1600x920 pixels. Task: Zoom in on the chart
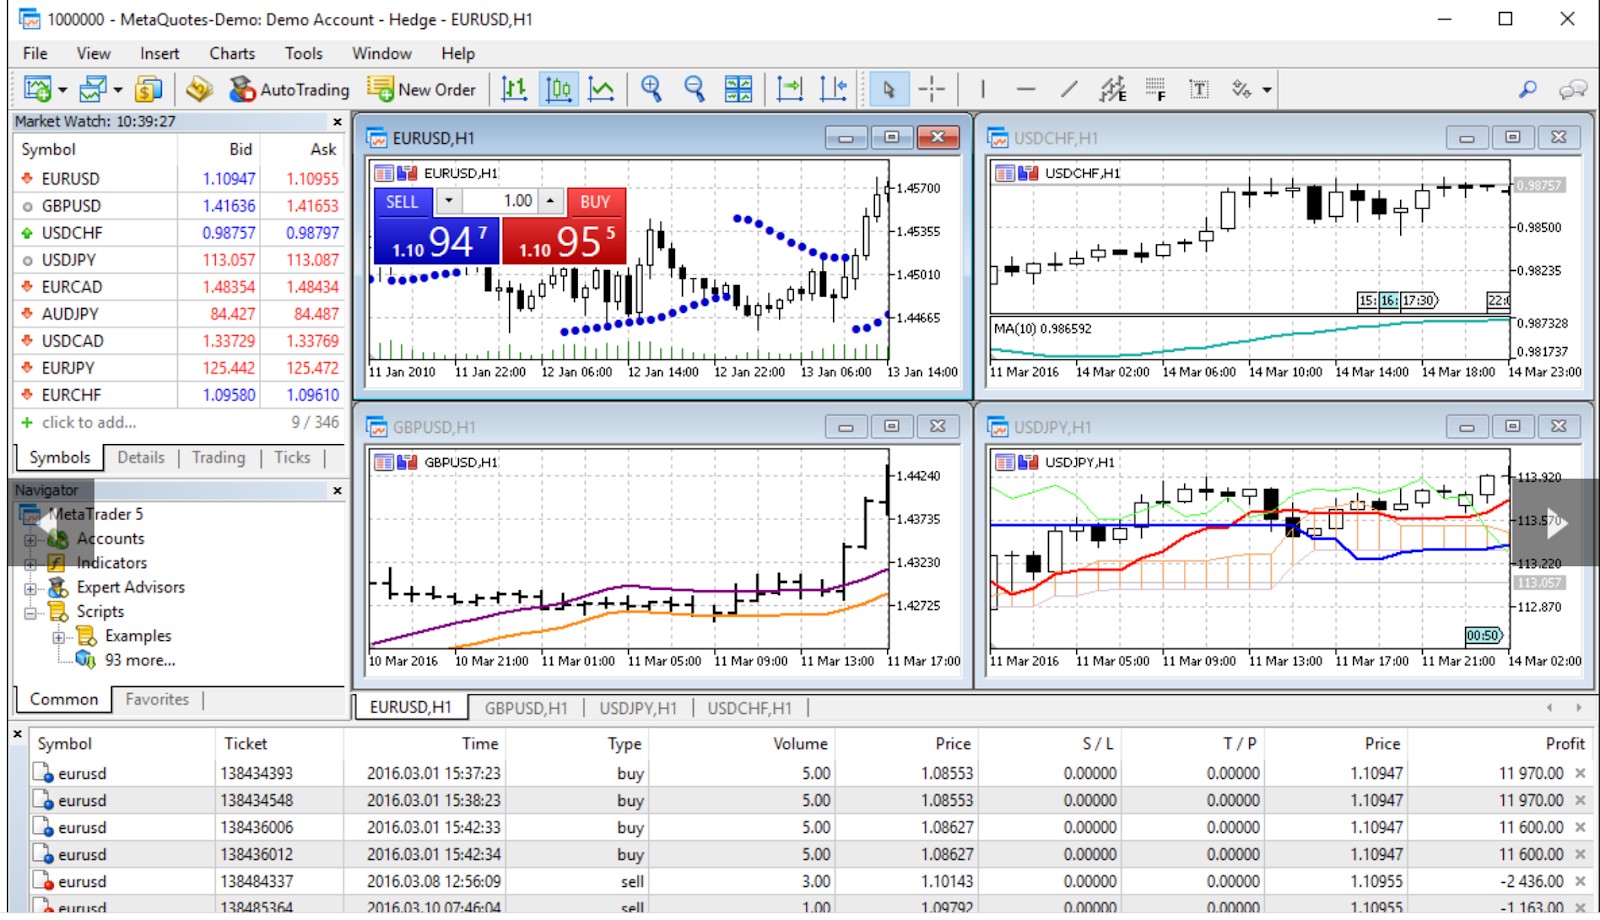pos(652,89)
